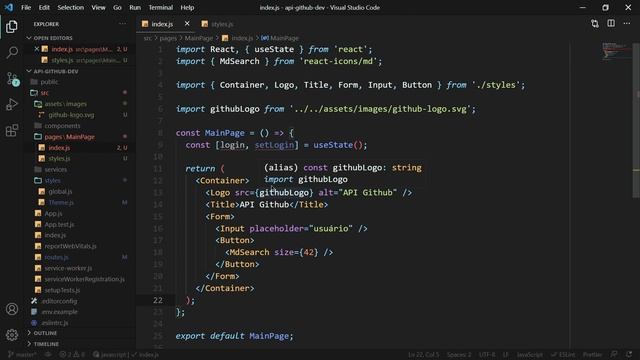
Task: Split the editor to the right
Action: [x=611, y=24]
